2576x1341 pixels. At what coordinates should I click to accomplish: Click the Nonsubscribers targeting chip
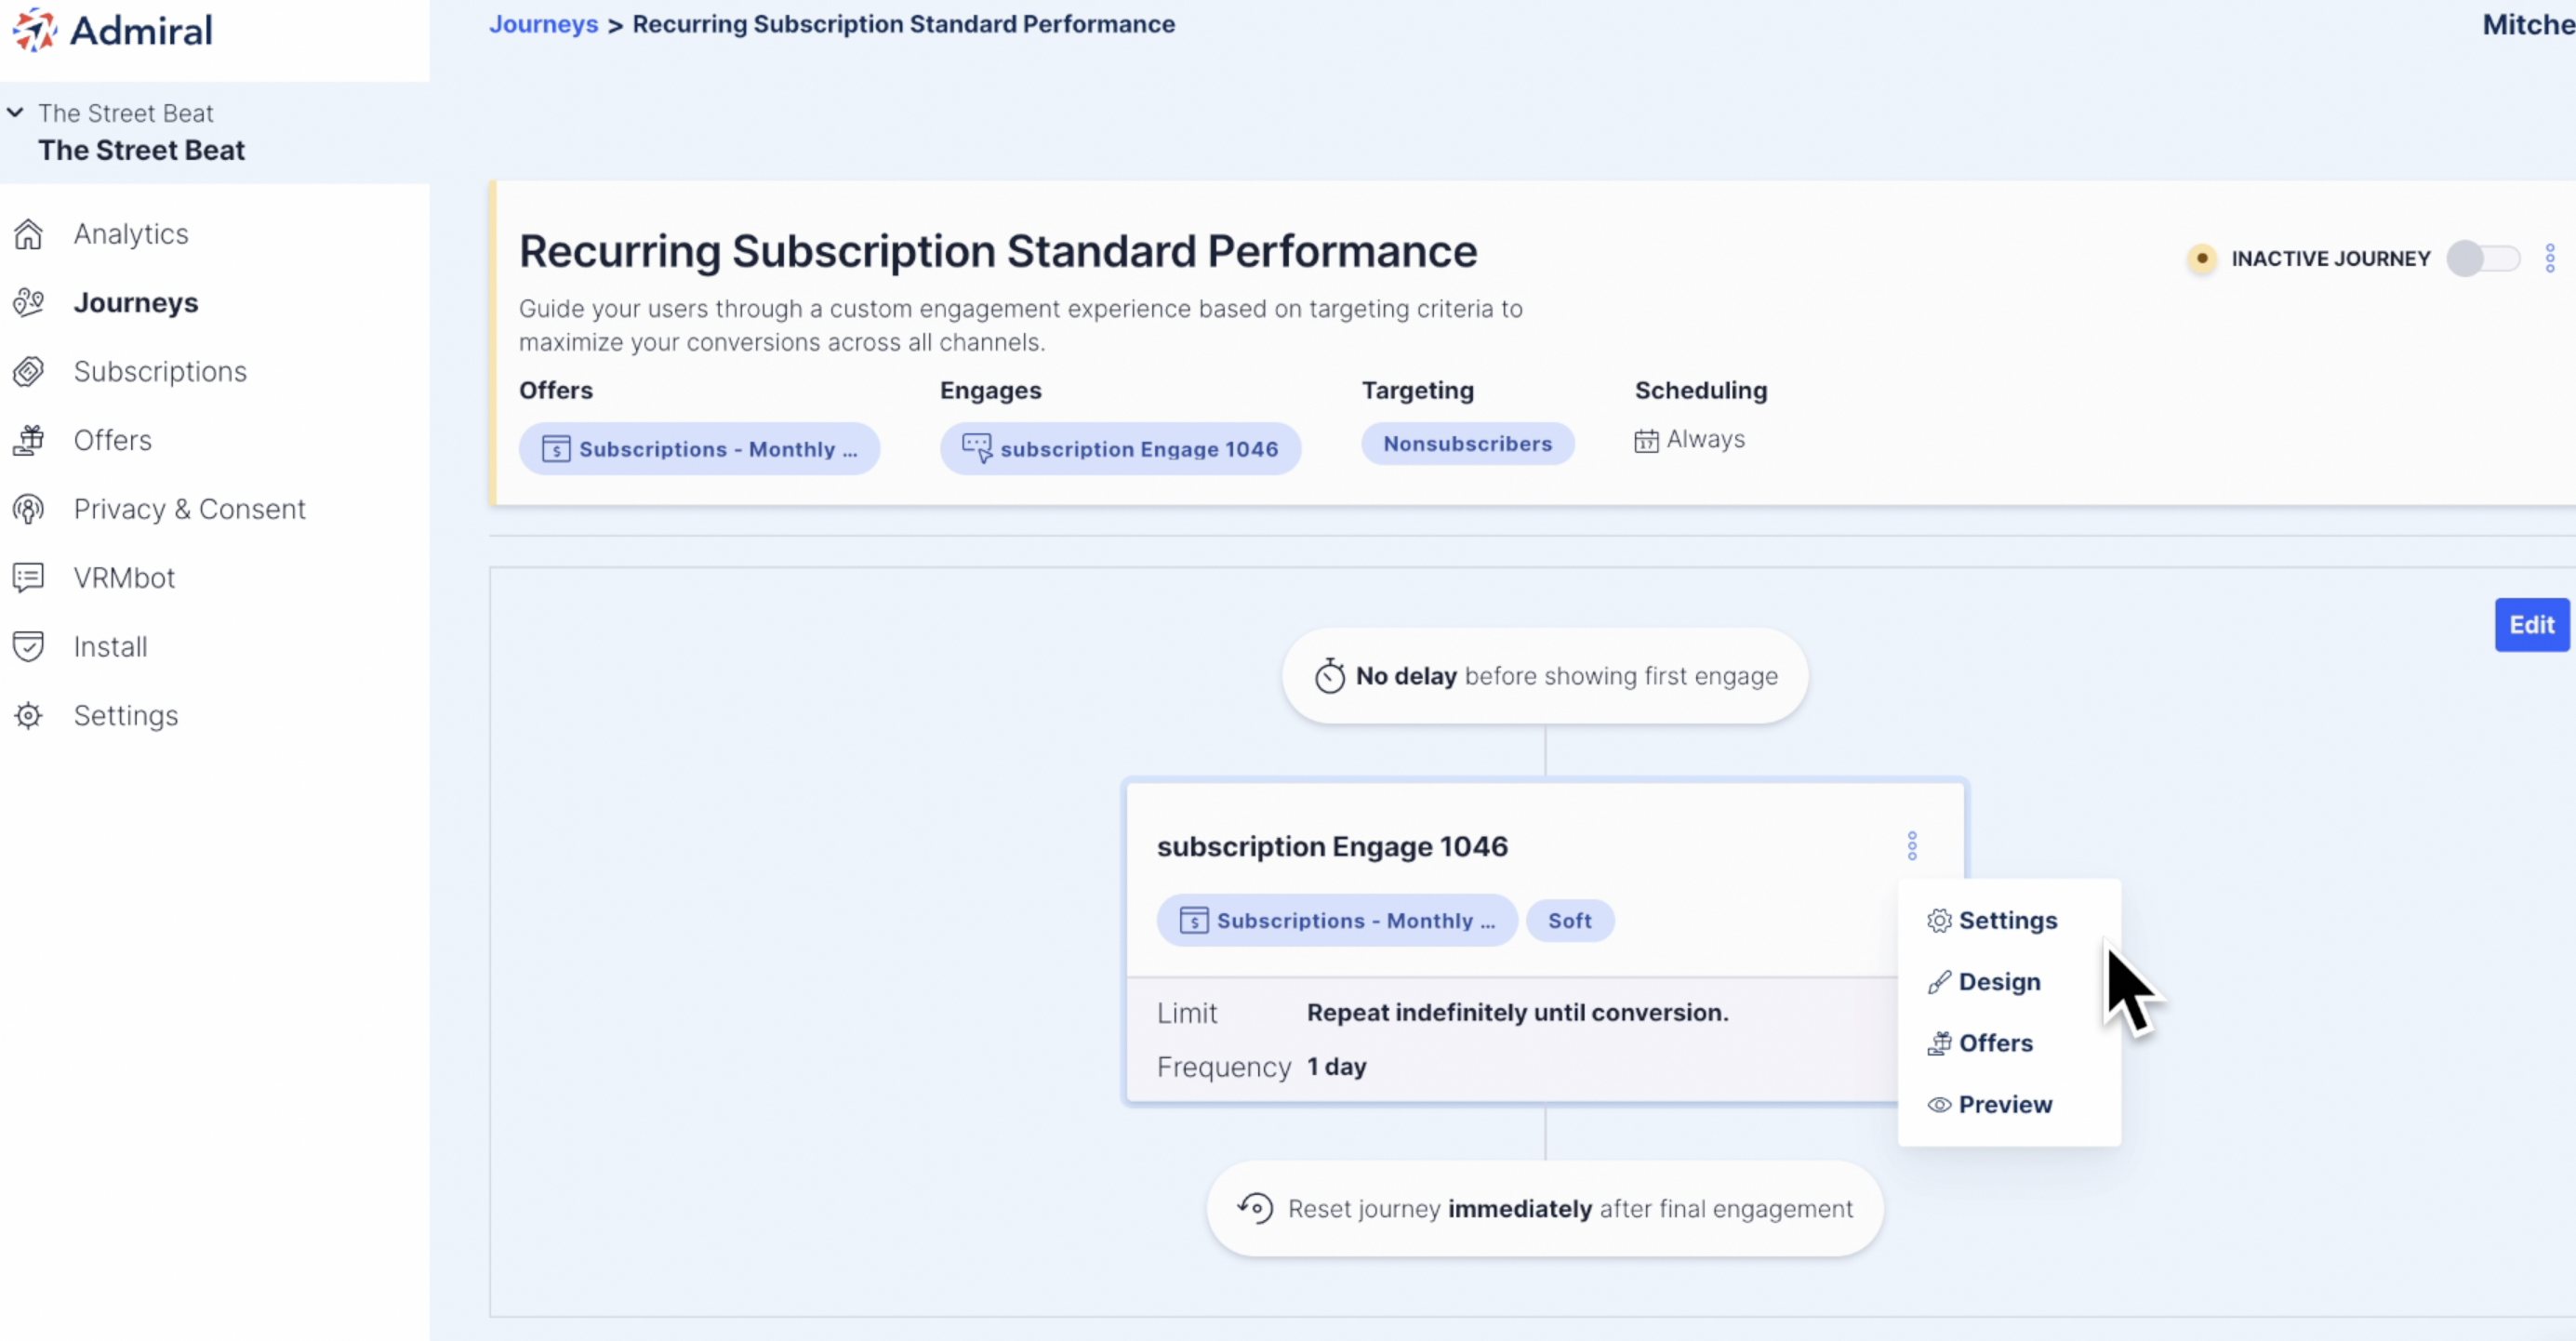(1467, 444)
